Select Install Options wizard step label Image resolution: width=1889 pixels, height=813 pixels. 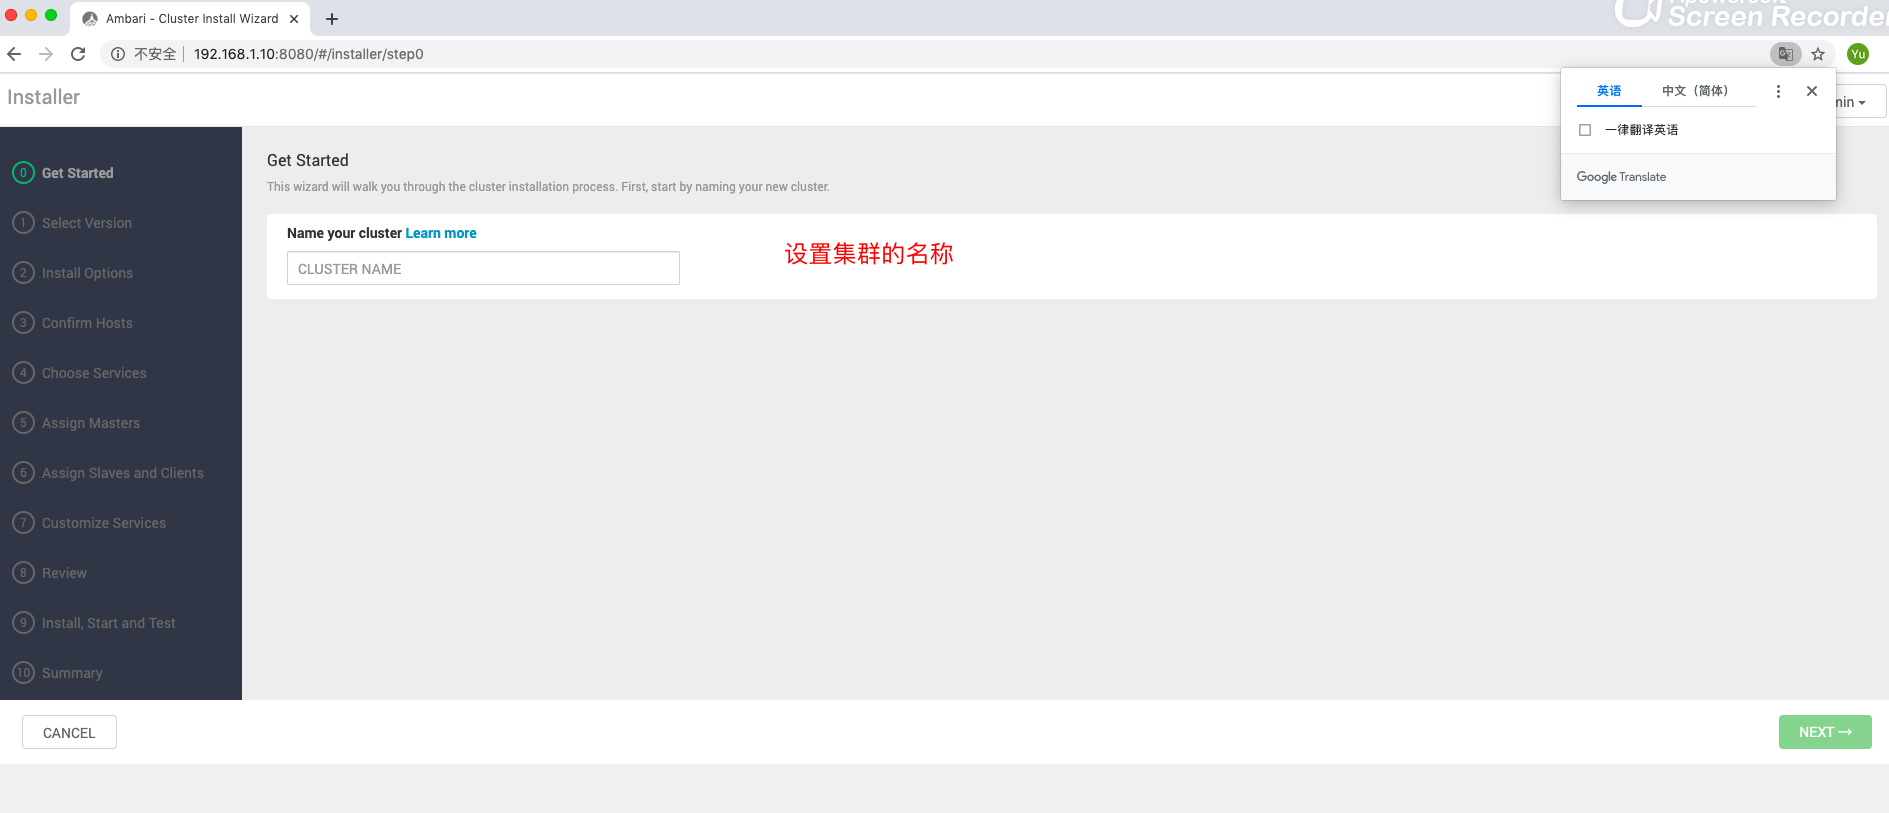click(87, 273)
